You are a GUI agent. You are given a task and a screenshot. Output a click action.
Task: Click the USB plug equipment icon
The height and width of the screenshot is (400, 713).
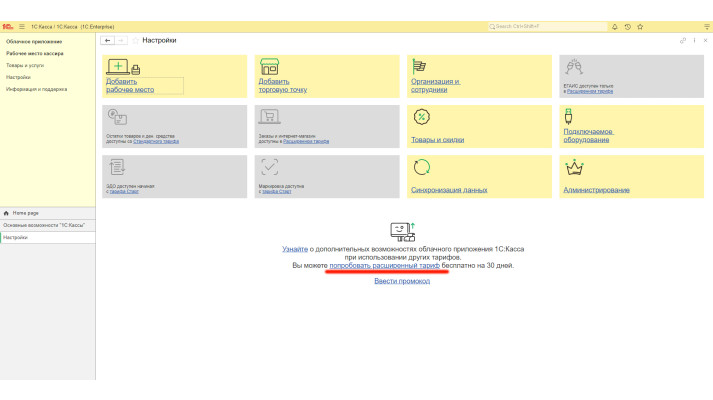point(568,116)
